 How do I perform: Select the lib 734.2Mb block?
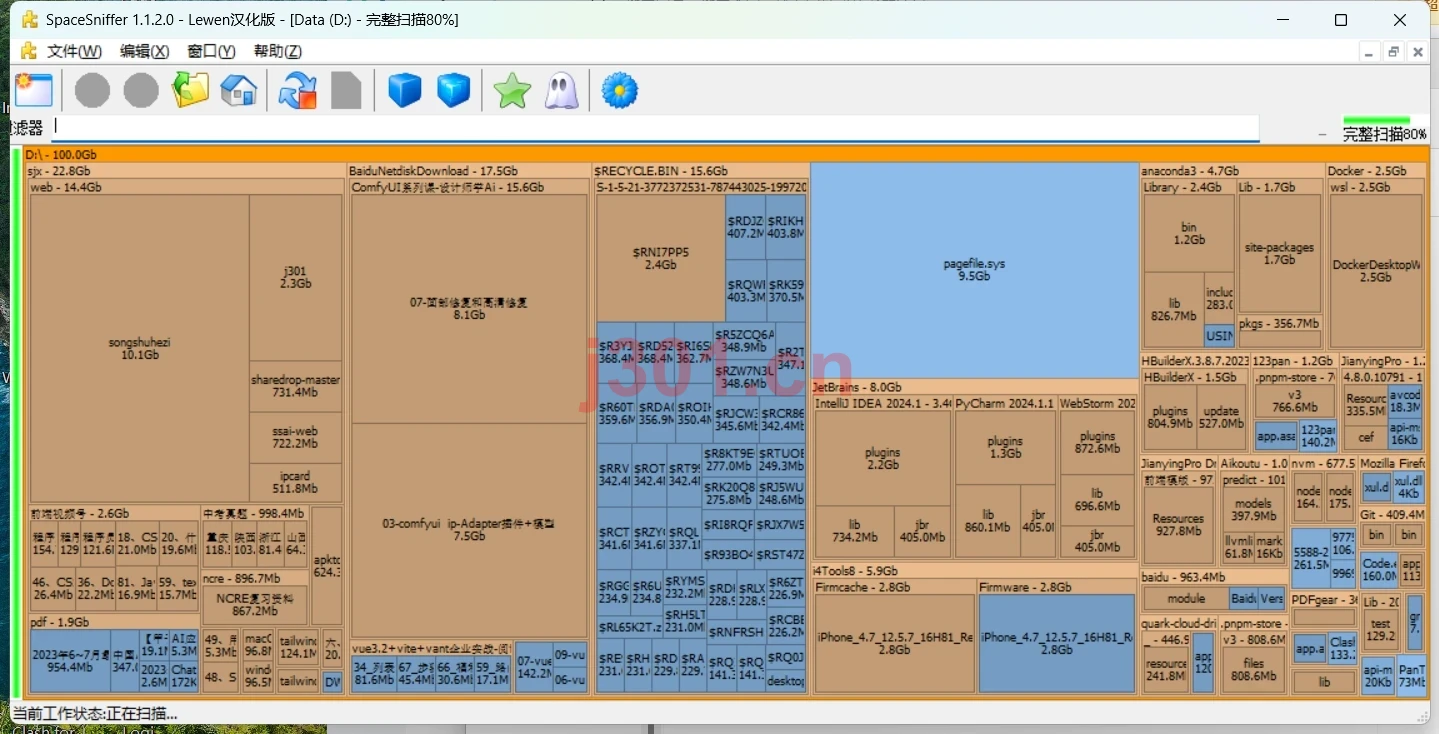pos(854,530)
